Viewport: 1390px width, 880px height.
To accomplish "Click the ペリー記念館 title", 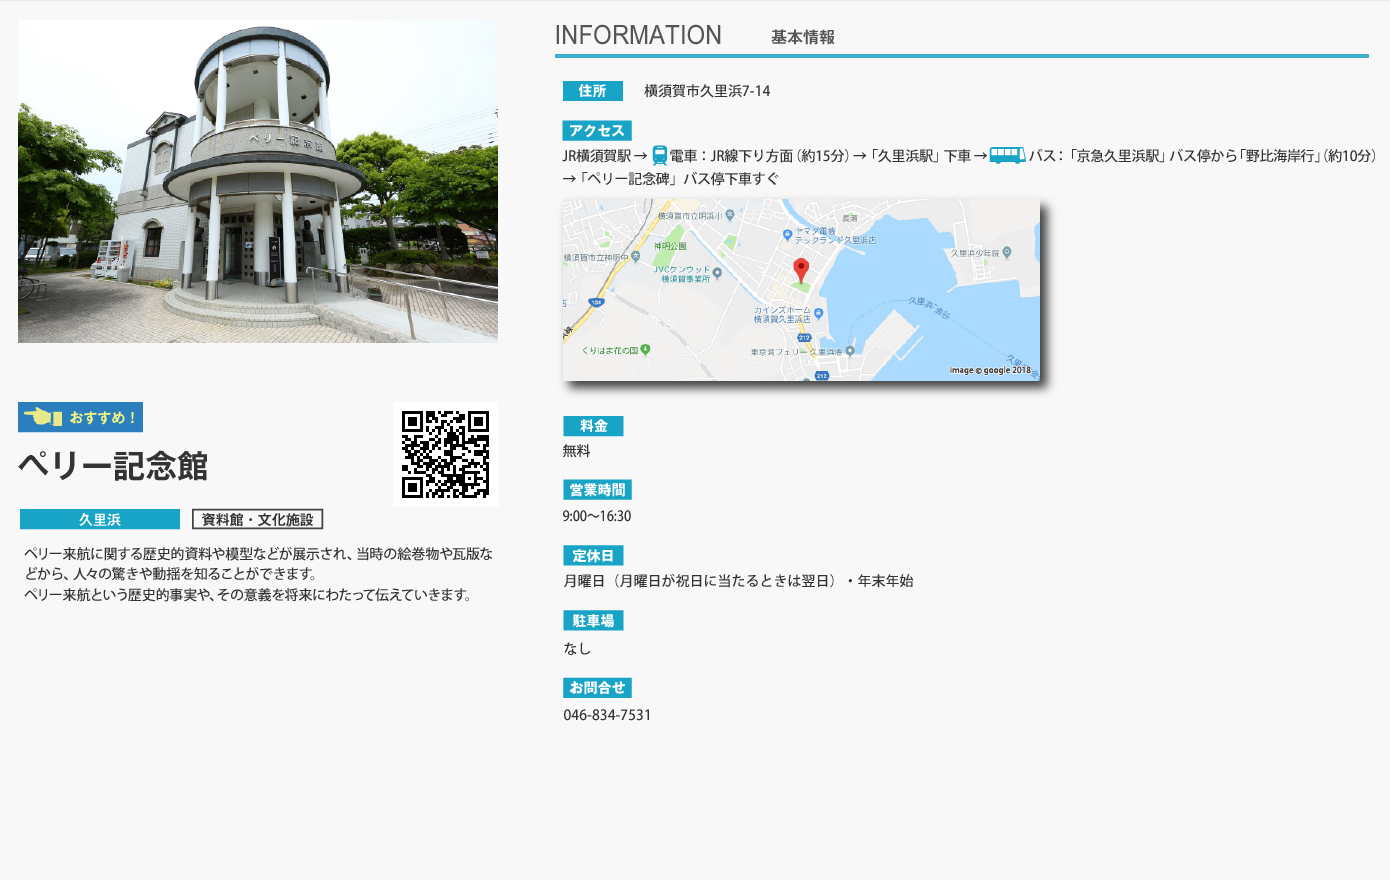I will click(x=113, y=466).
